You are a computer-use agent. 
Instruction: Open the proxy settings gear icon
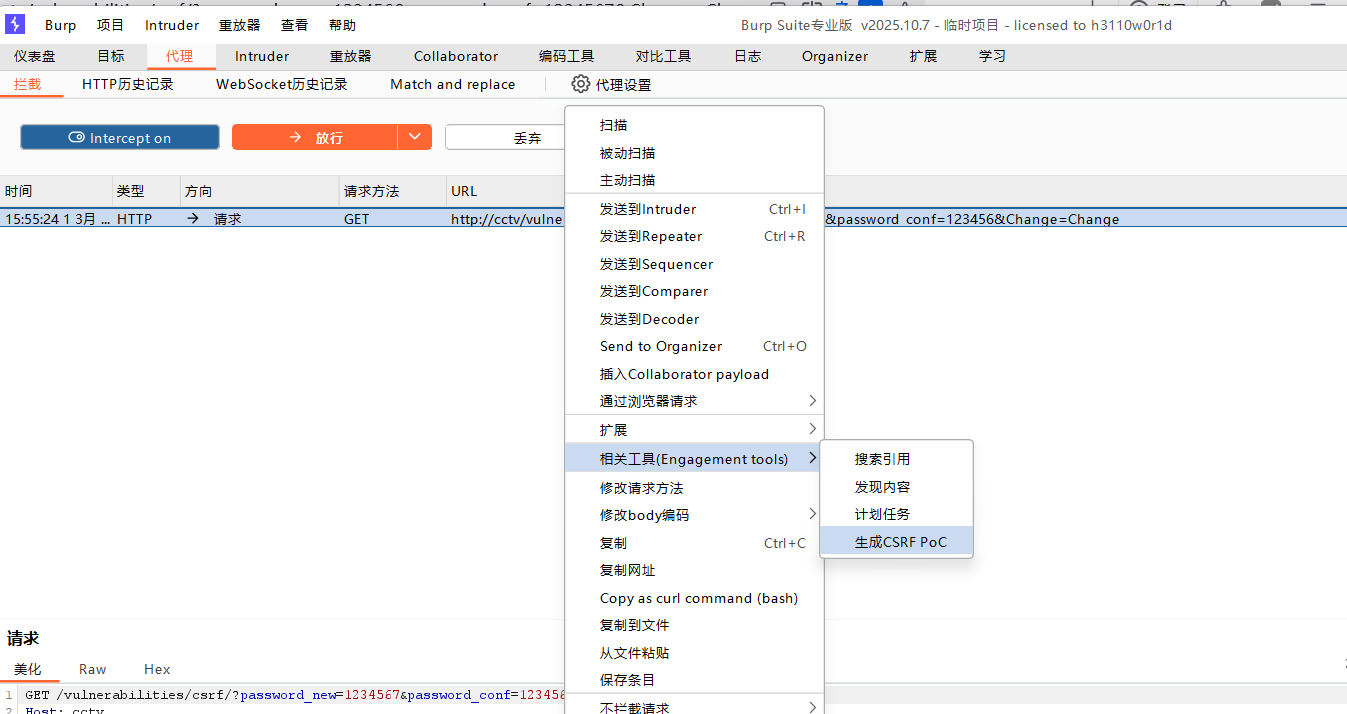pos(580,84)
